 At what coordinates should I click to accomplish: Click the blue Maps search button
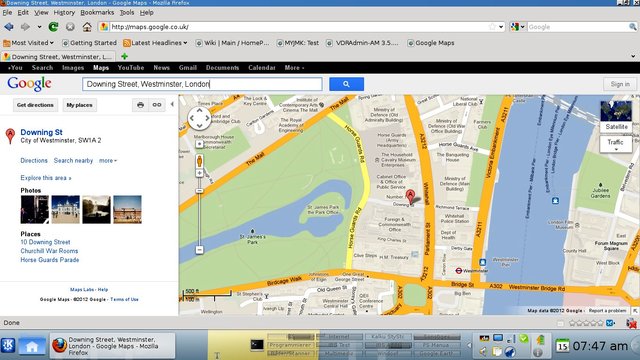click(347, 84)
